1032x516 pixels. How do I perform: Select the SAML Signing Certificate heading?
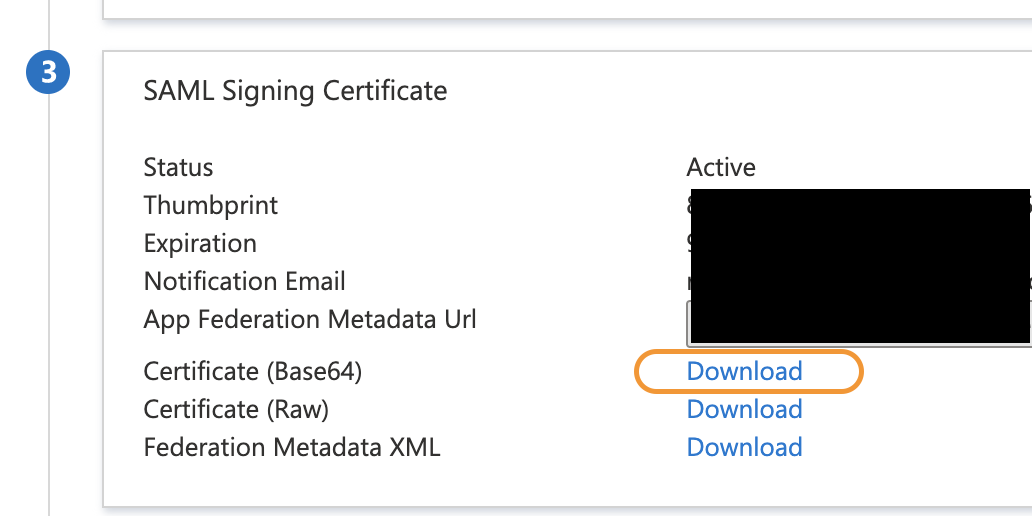tap(296, 90)
